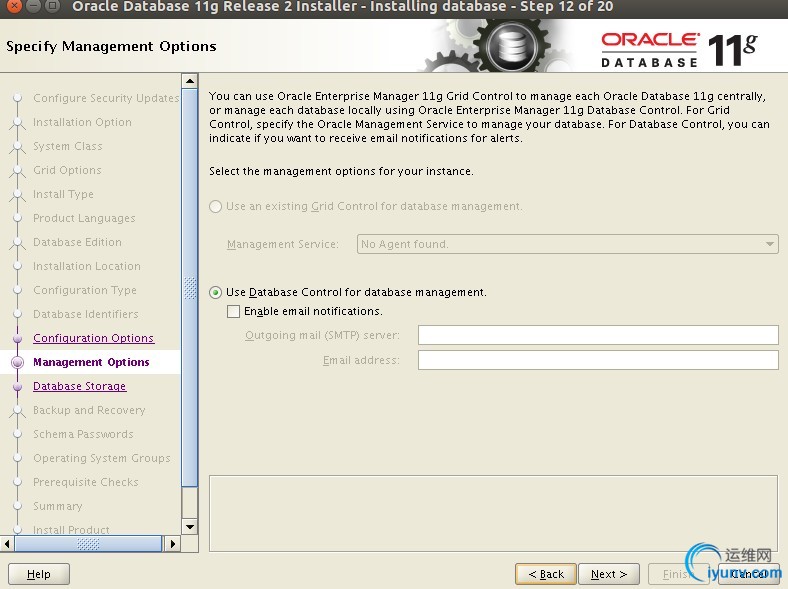788x589 pixels.
Task: Click Database Identifiers step text
Action: pos(86,314)
